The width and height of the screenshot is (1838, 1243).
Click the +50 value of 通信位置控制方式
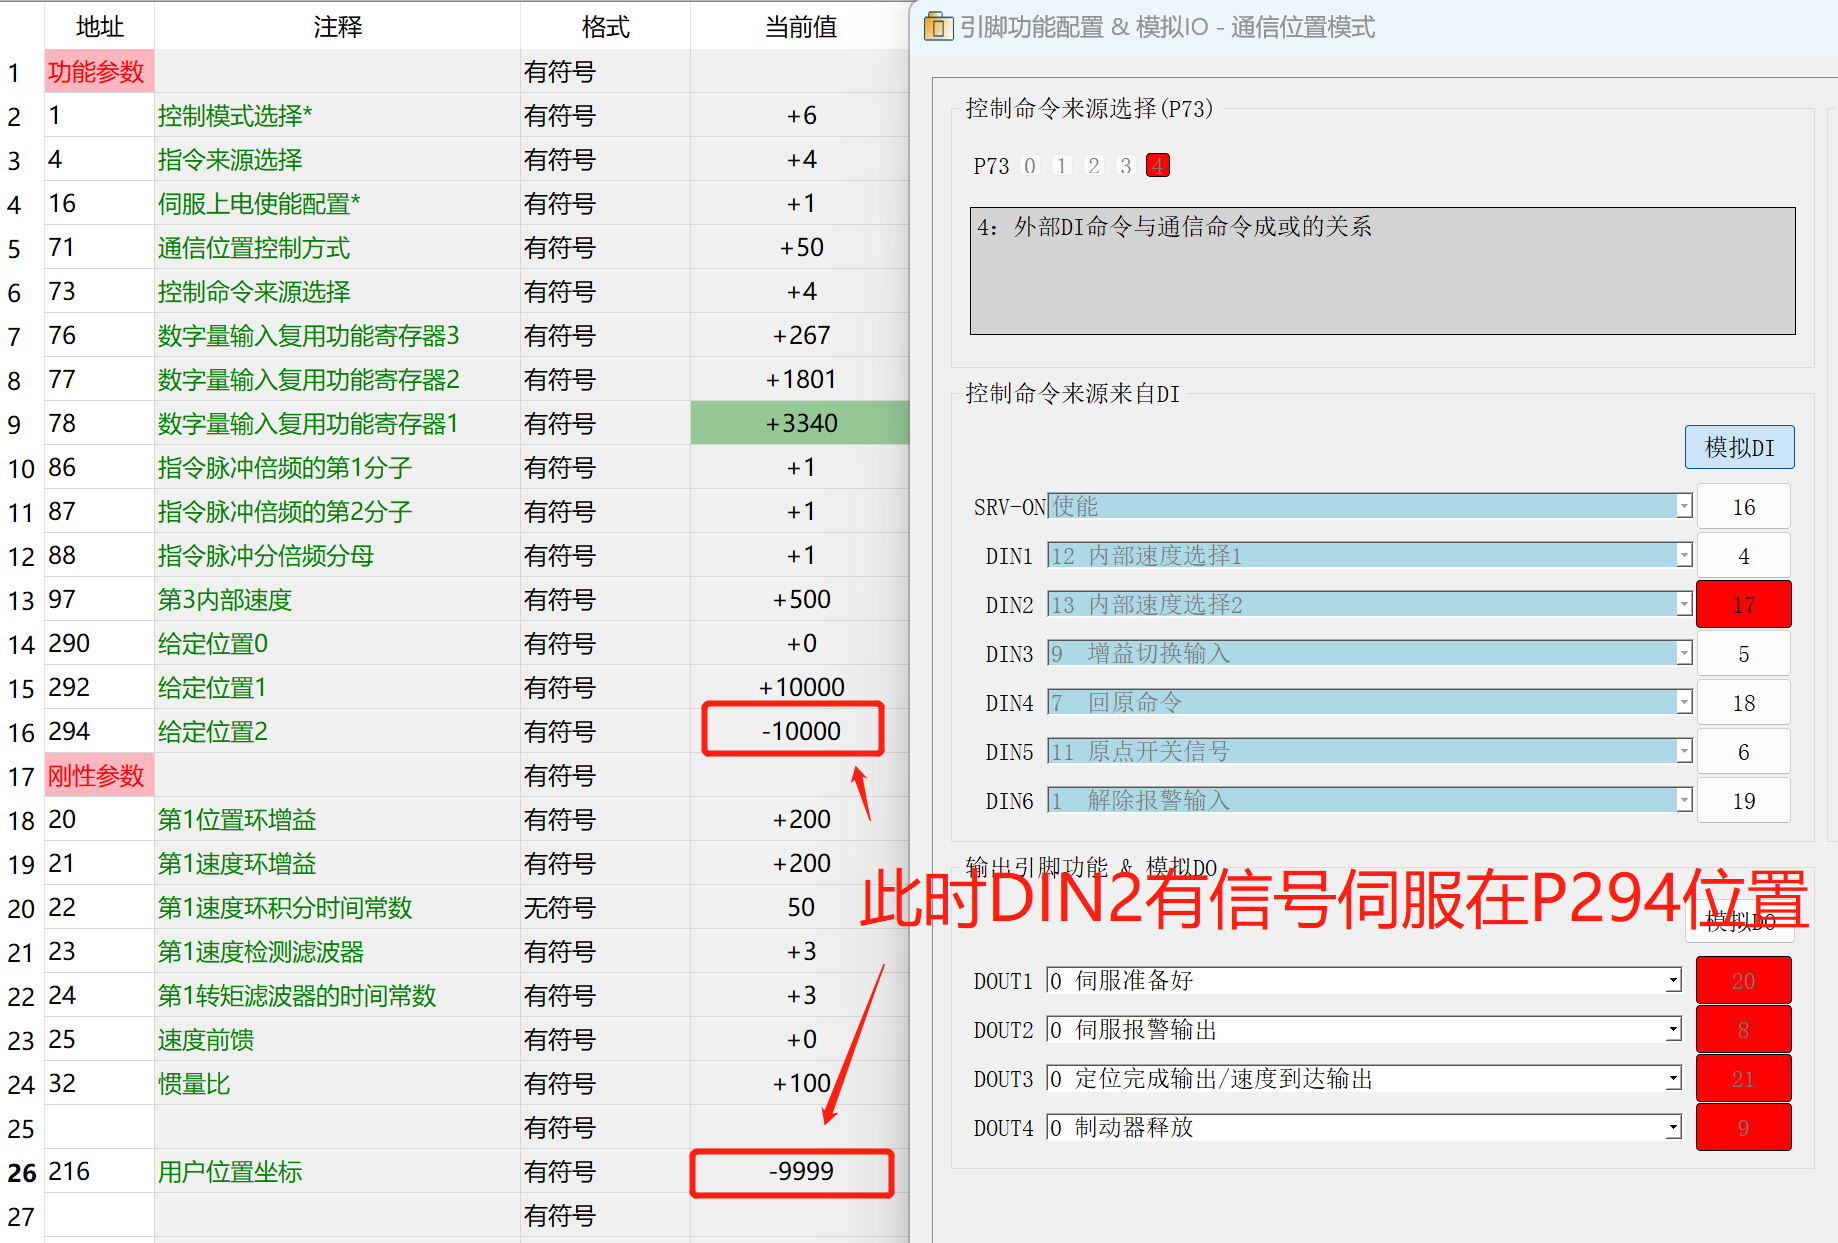pyautogui.click(x=800, y=248)
